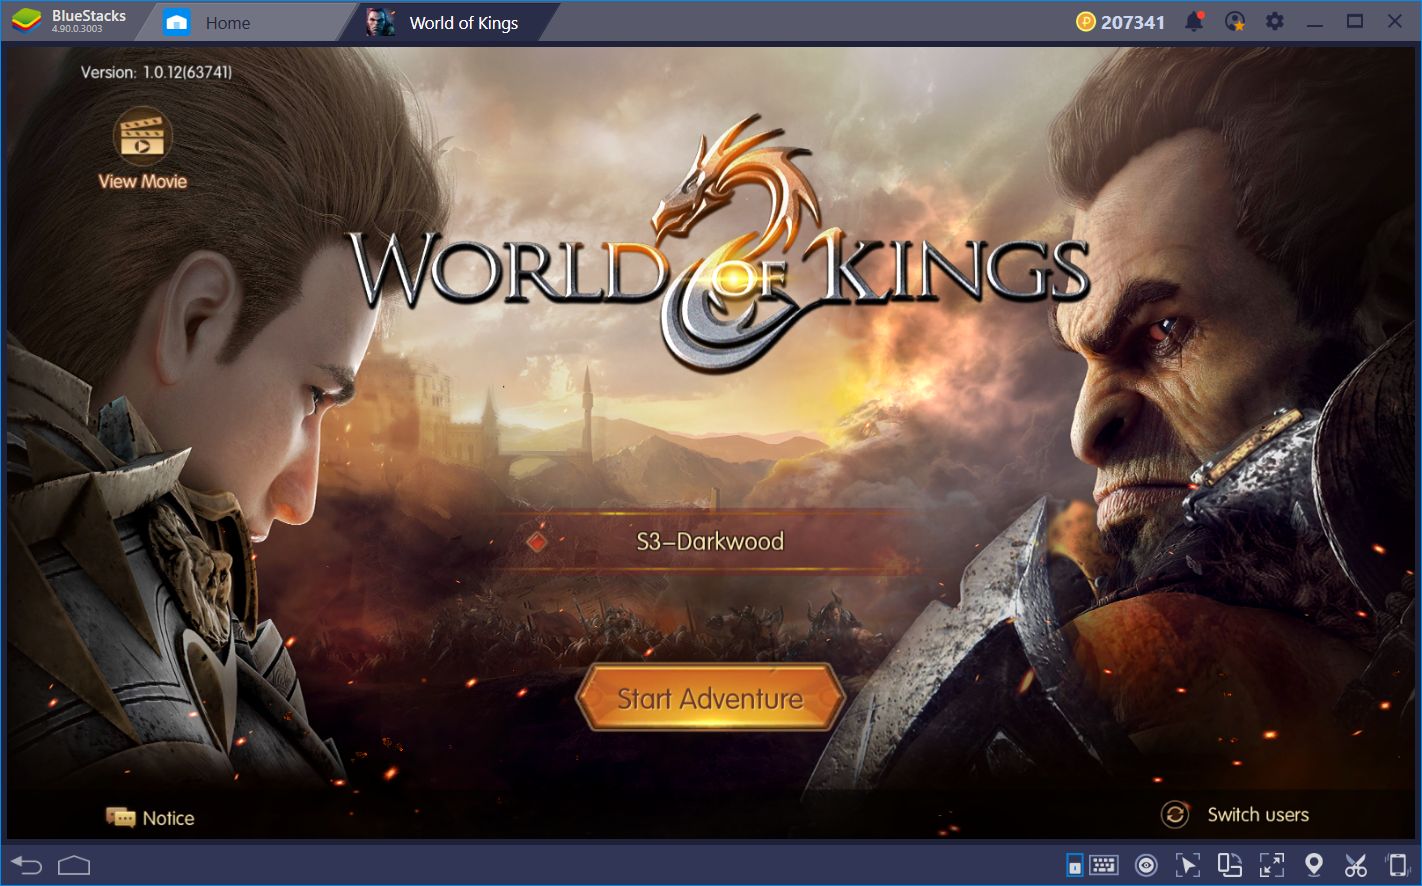Open the account rewards star icon
Viewport: 1422px width, 886px height.
tap(1235, 22)
